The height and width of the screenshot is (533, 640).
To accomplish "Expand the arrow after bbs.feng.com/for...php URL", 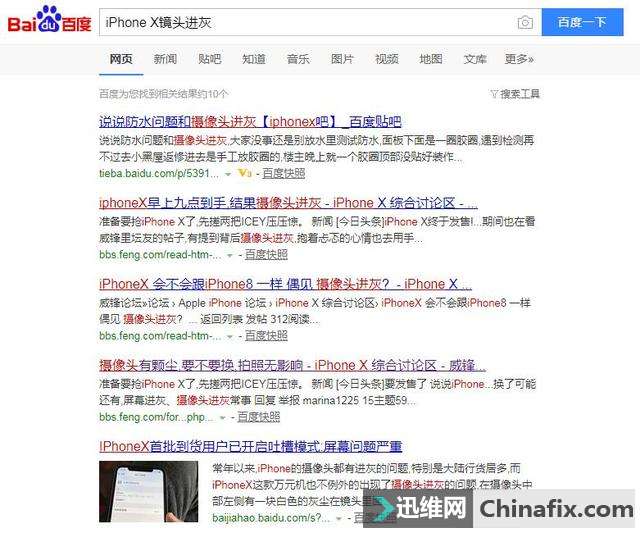I will [222, 418].
